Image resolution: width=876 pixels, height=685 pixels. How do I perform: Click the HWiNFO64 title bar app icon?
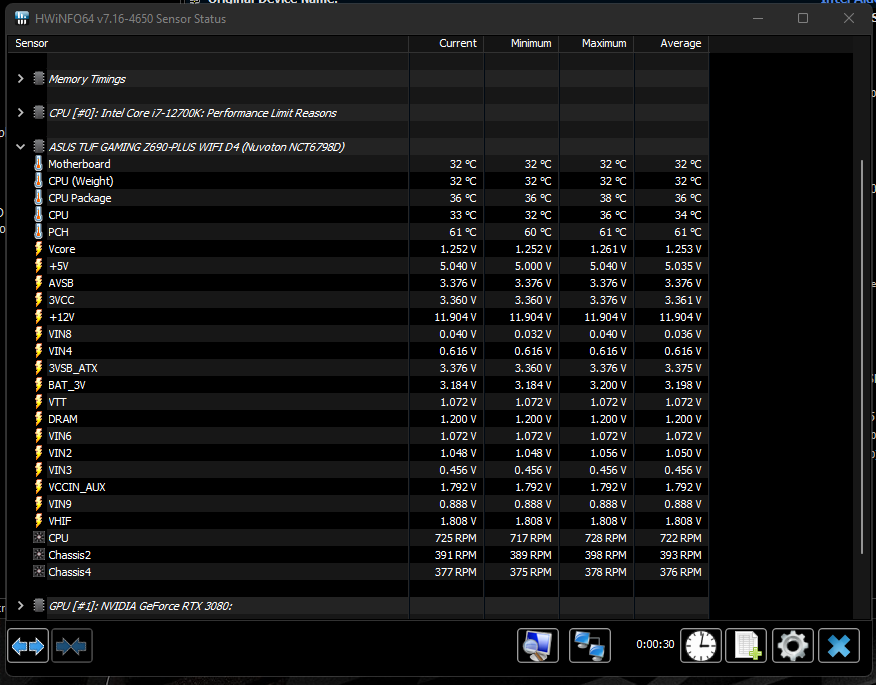(22, 18)
